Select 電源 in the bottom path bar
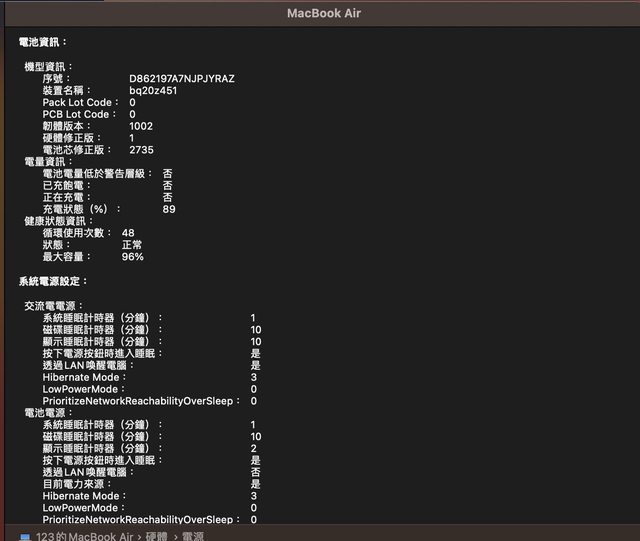Viewport: 640px width, 541px height. 193,536
